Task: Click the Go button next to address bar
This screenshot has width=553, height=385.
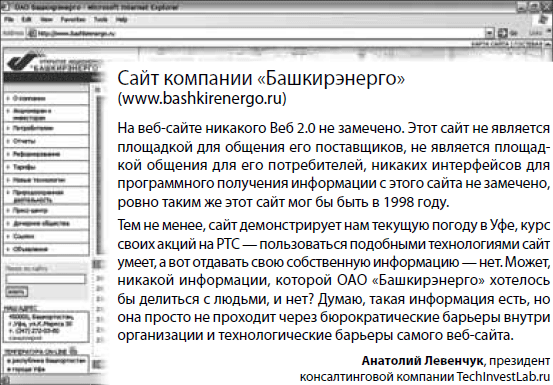Action: pos(507,33)
